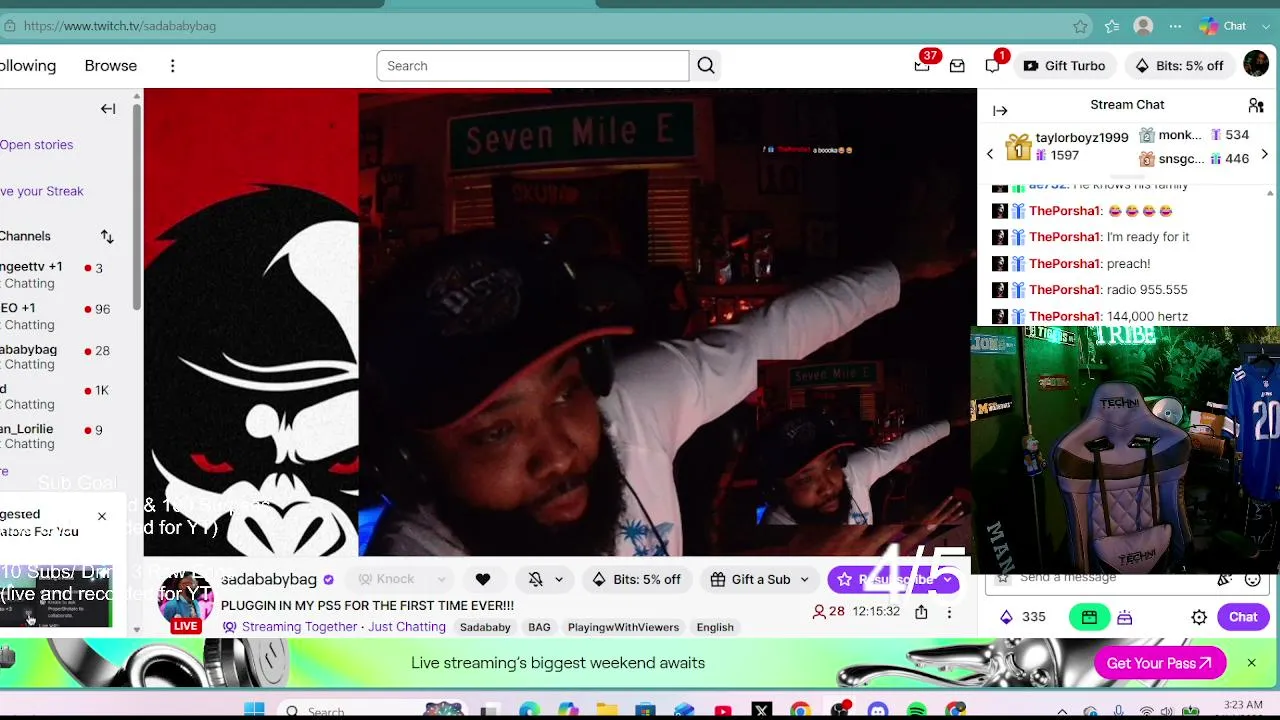Screen dimensions: 1280x720
Task: Open the user avatar menu
Action: 1256,65
